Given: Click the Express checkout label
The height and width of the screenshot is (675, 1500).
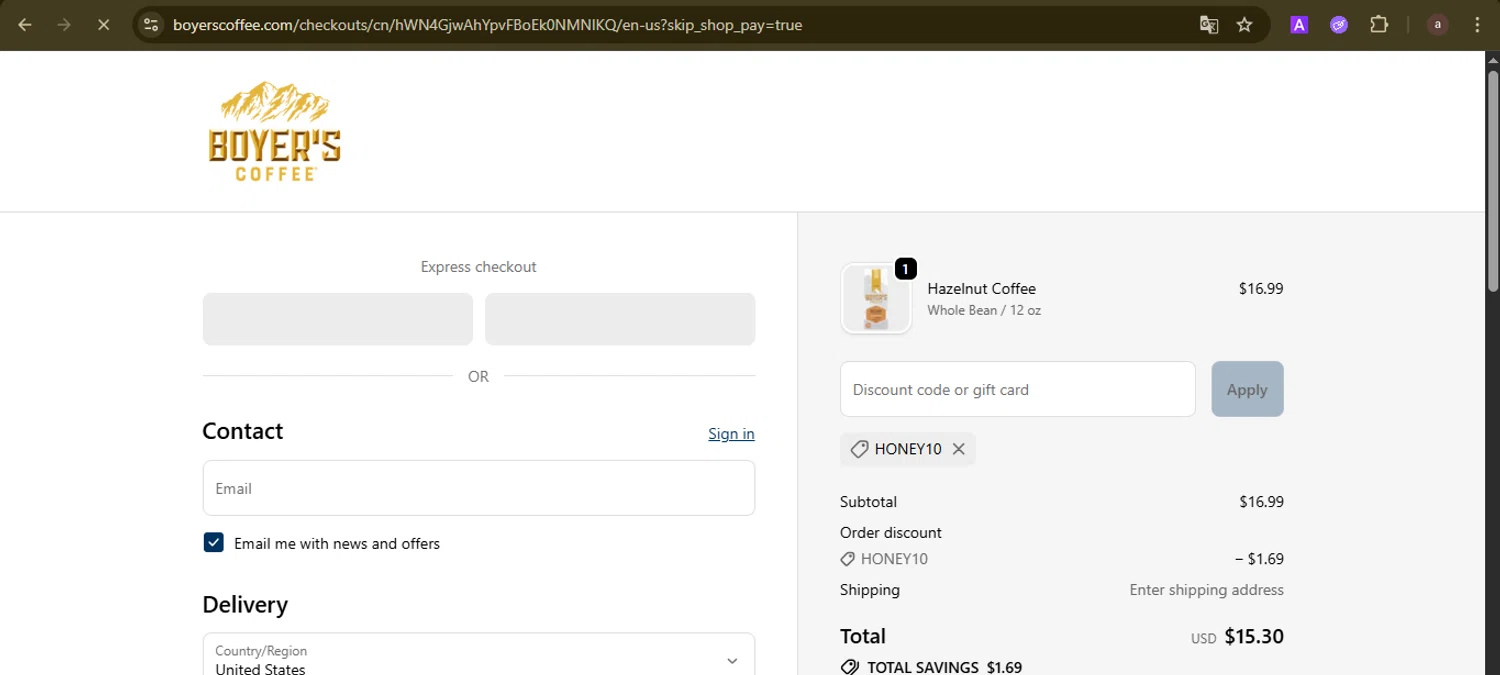Looking at the screenshot, I should 478,267.
